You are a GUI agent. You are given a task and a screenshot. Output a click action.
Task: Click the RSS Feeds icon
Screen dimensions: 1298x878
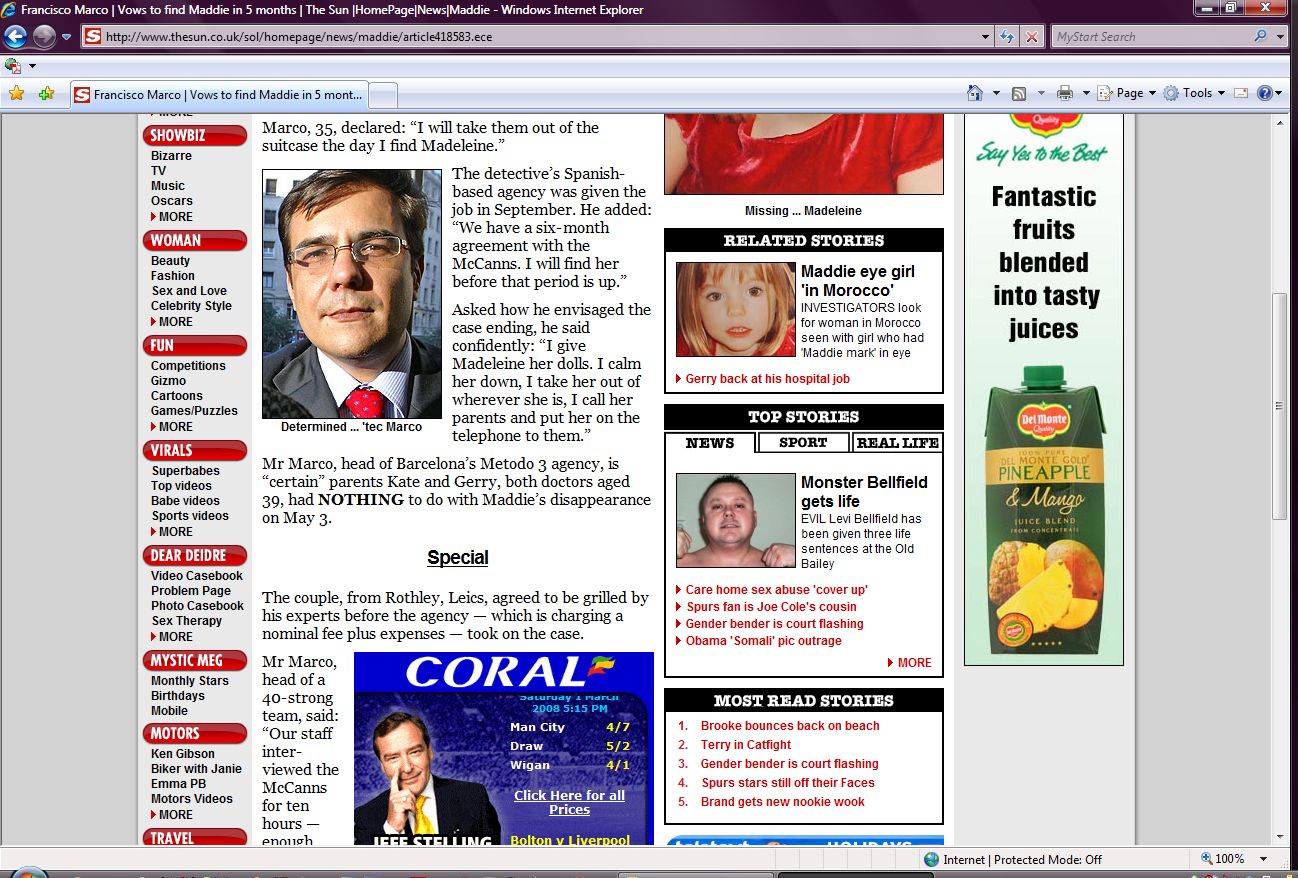[1019, 93]
